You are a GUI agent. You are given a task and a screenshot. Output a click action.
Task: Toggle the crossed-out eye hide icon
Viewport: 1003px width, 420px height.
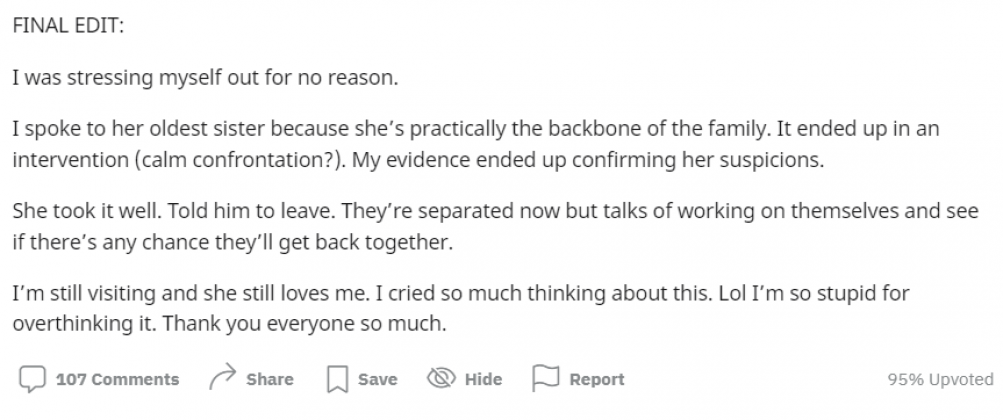tap(441, 378)
